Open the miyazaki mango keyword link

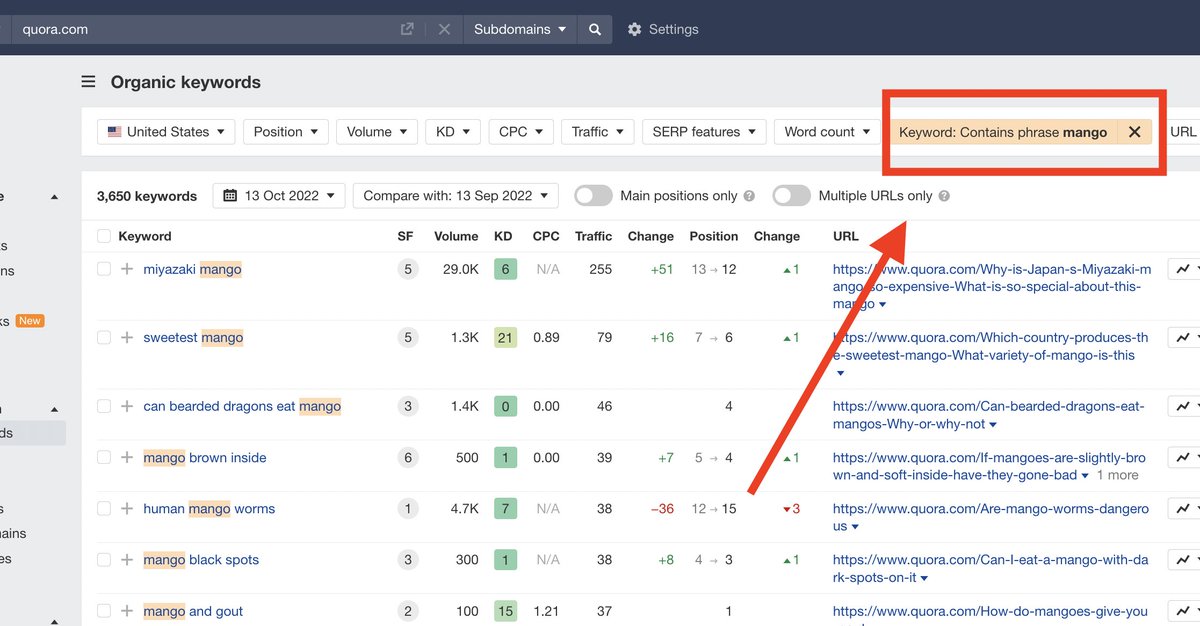tap(192, 269)
